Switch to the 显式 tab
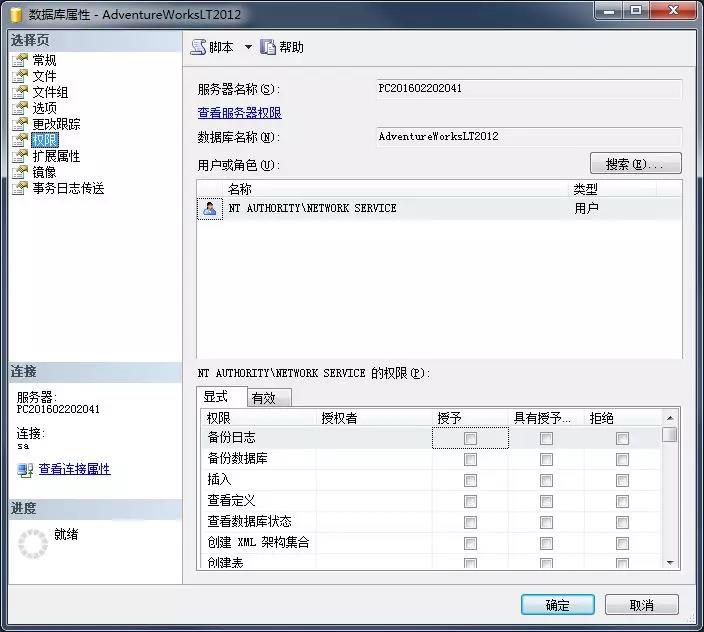This screenshot has height=632, width=704. (x=222, y=397)
